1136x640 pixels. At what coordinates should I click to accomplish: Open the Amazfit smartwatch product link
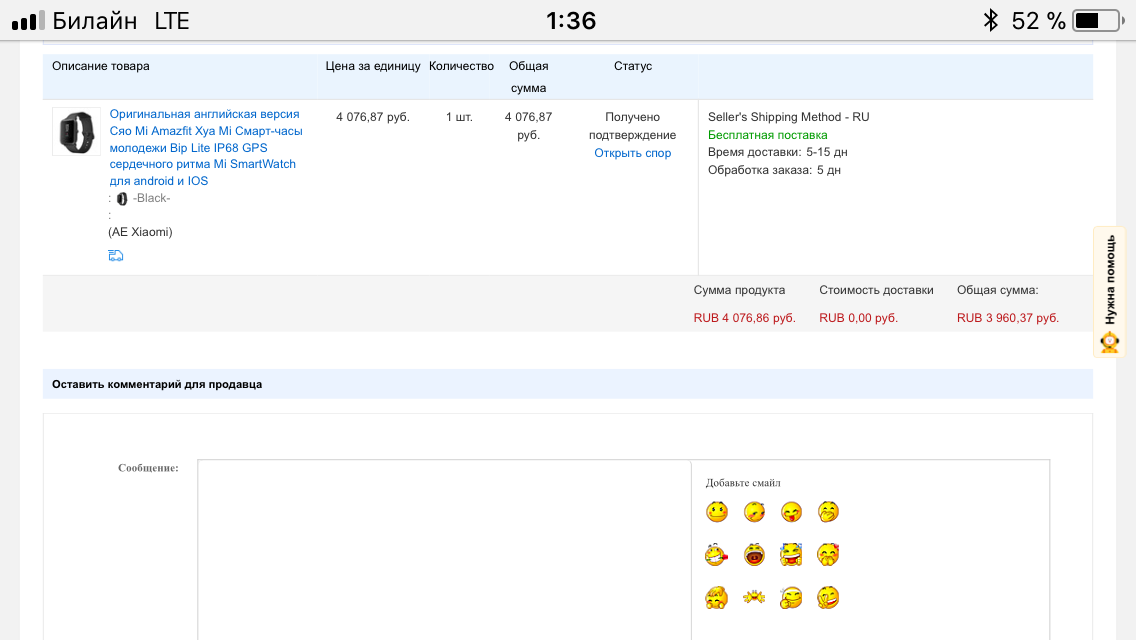[x=205, y=148]
